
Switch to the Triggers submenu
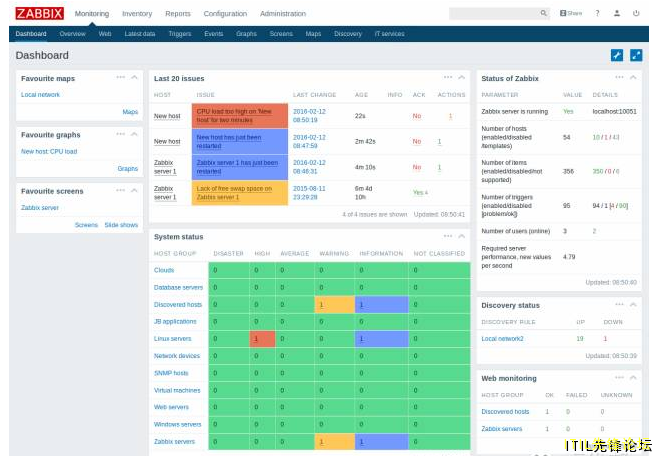(180, 34)
